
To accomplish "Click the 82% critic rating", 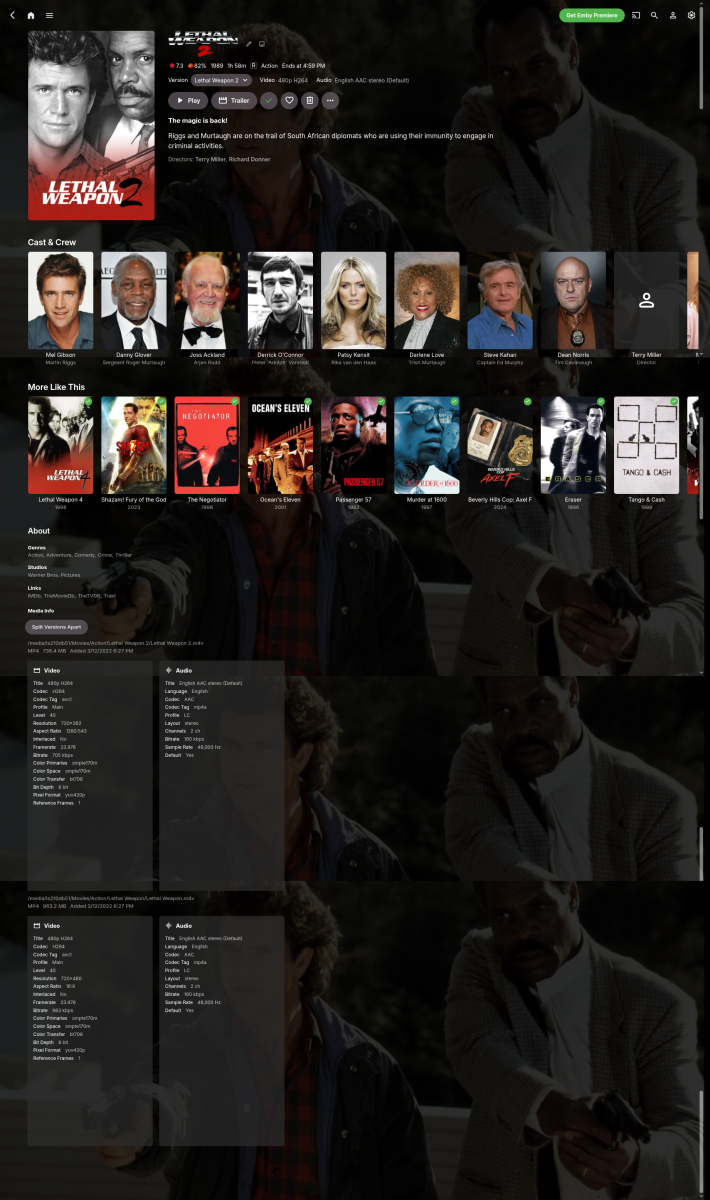I will click(x=197, y=65).
